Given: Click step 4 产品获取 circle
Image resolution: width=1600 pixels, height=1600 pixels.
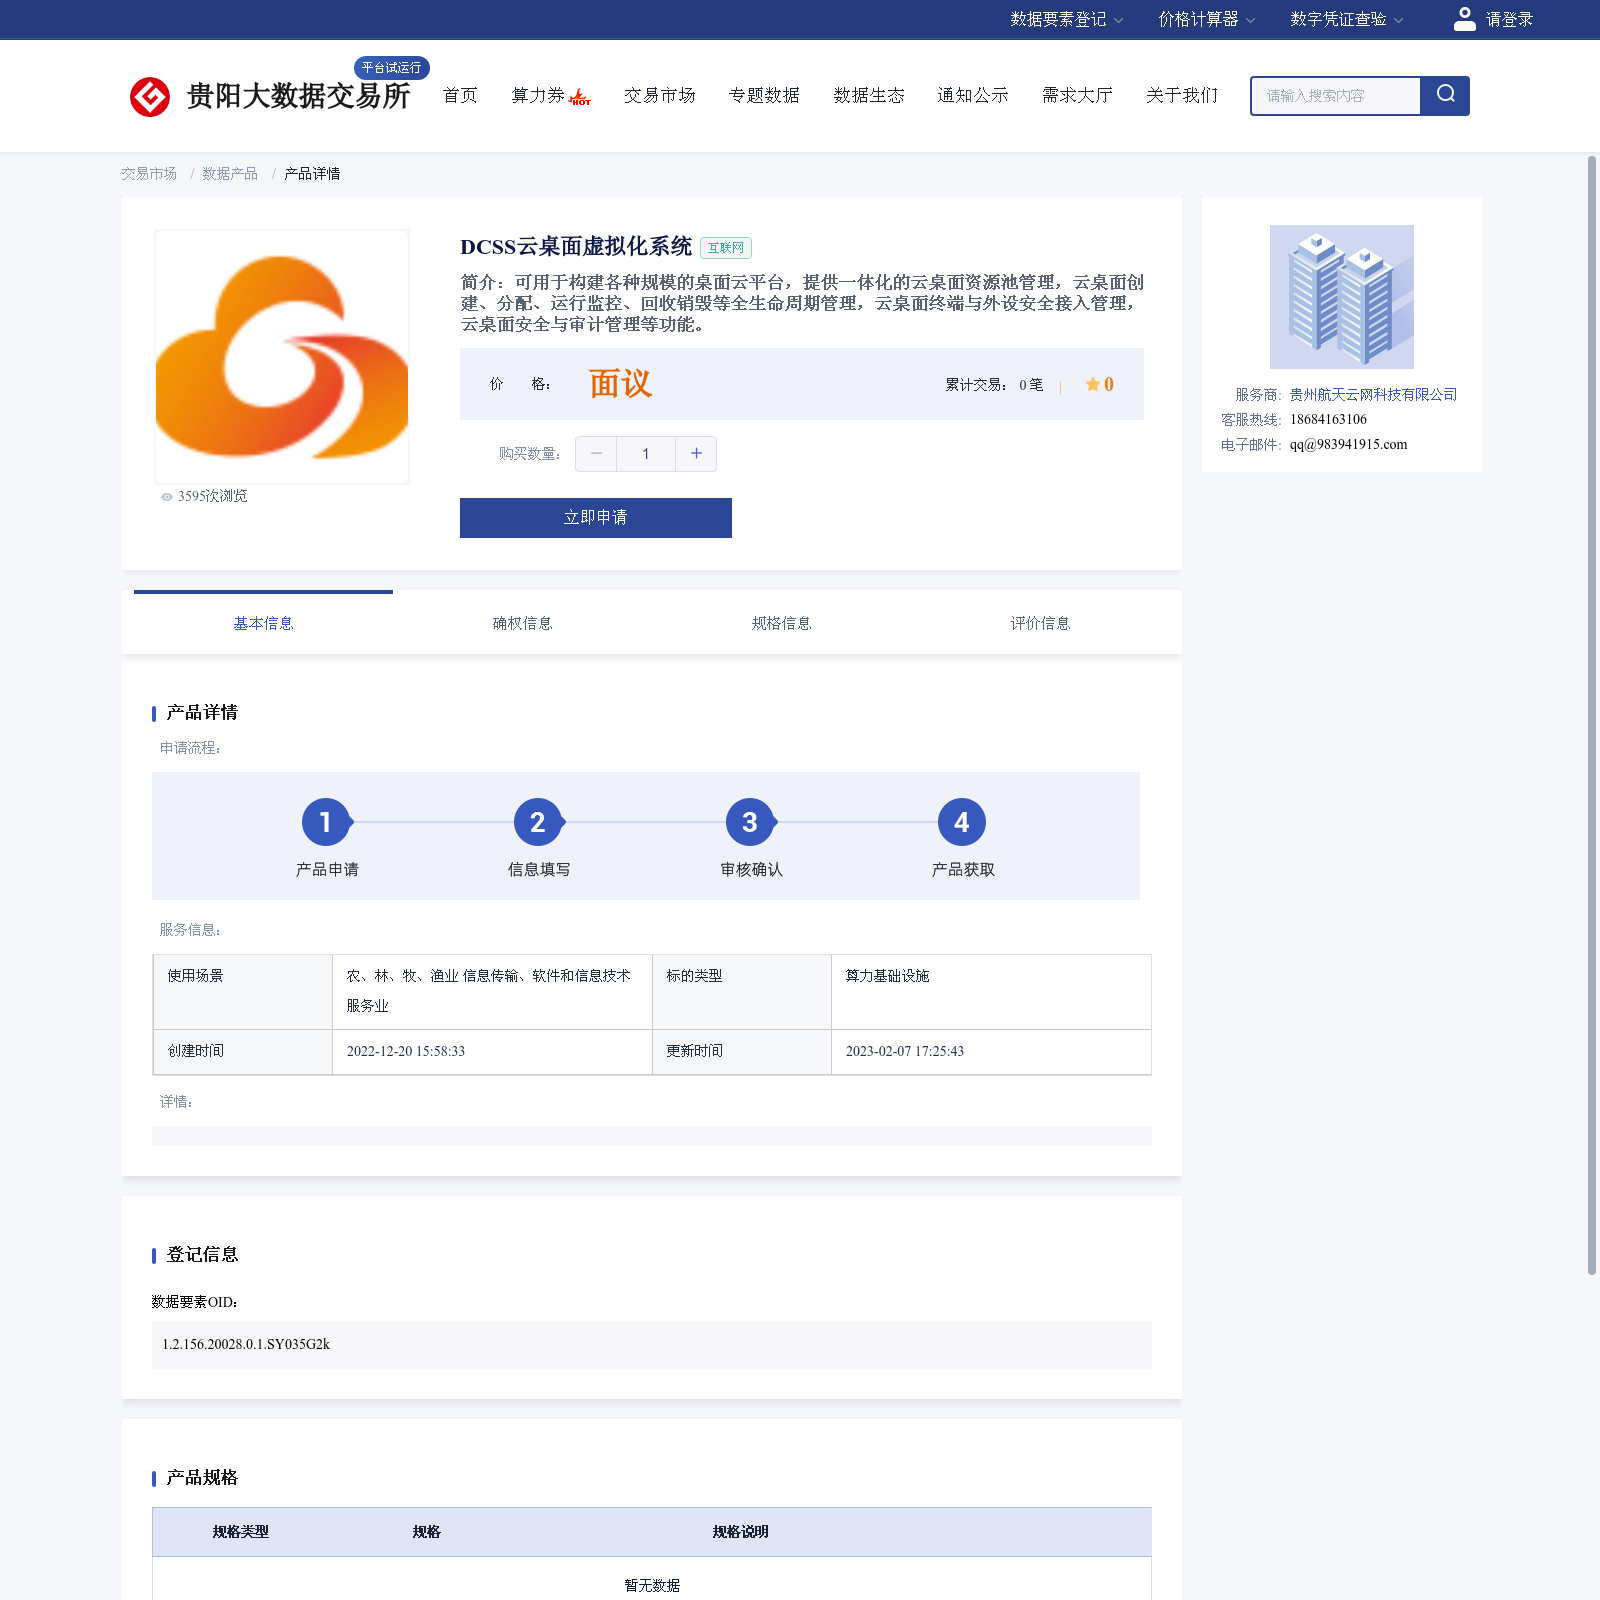Looking at the screenshot, I should tap(961, 822).
